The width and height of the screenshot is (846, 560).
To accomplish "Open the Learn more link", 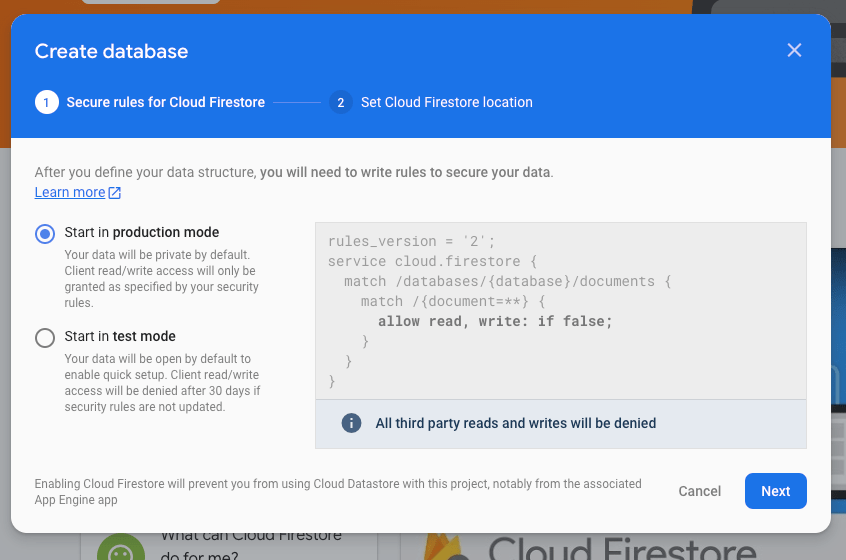I will [70, 192].
